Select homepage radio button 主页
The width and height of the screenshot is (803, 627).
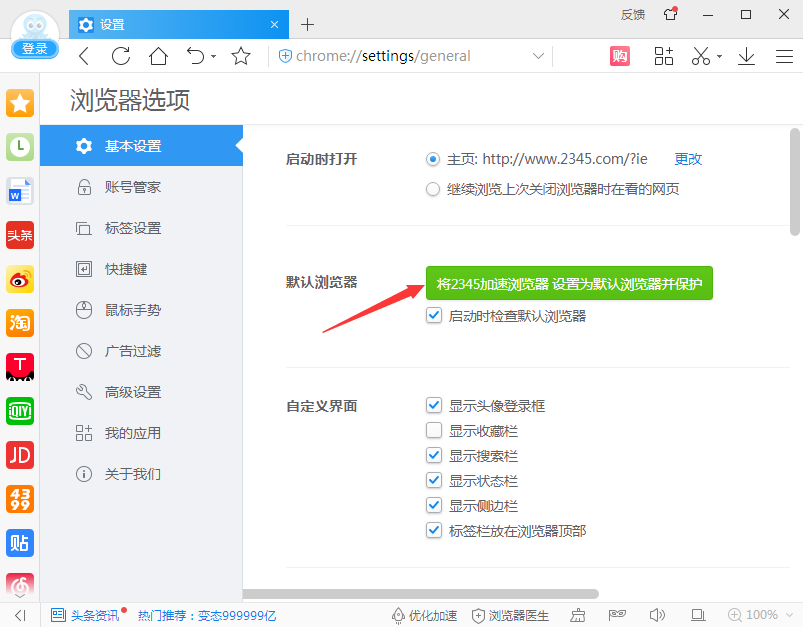pos(433,159)
